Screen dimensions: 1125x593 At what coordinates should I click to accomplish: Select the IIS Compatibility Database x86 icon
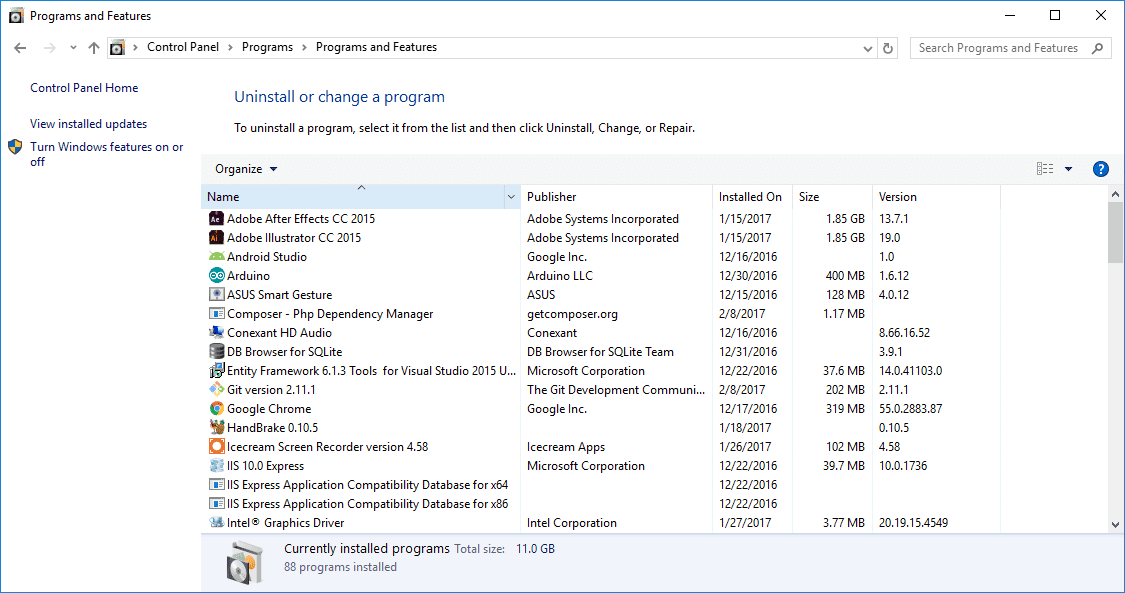tap(216, 503)
